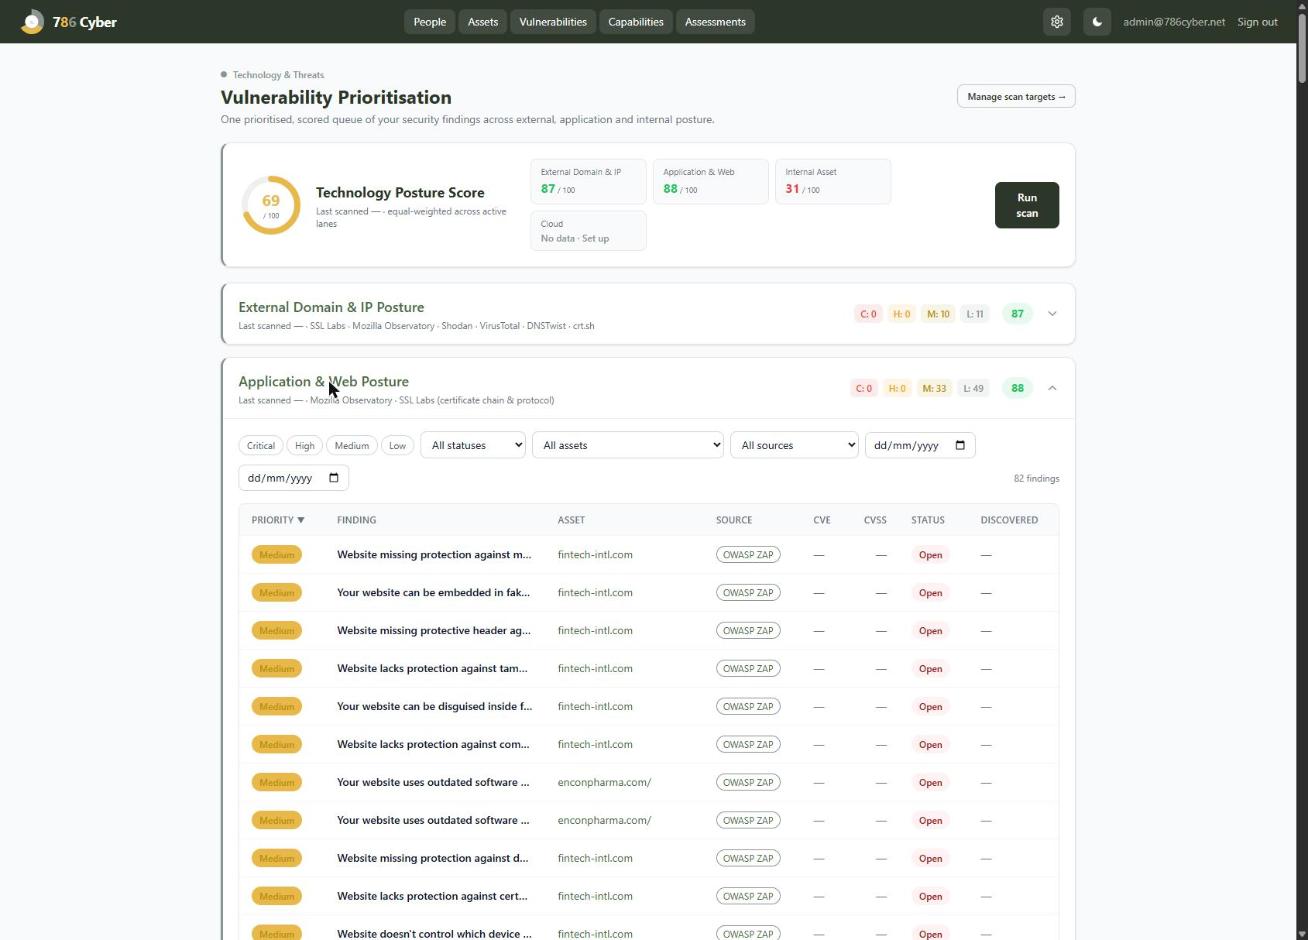Open the All statuses dropdown
This screenshot has height=940, width=1308.
pyautogui.click(x=473, y=445)
